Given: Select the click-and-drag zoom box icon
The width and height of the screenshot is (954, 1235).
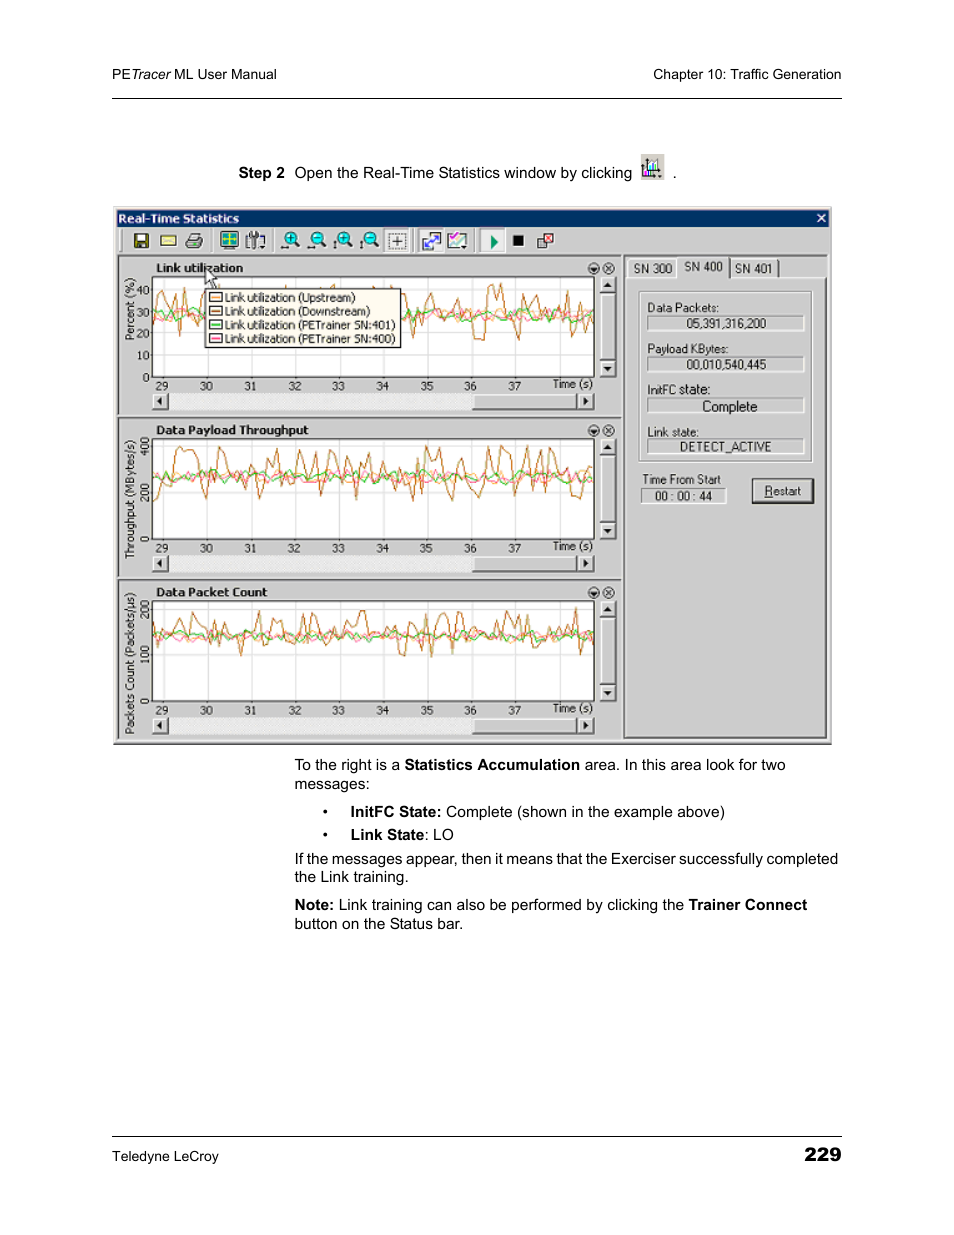Looking at the screenshot, I should click(x=397, y=241).
